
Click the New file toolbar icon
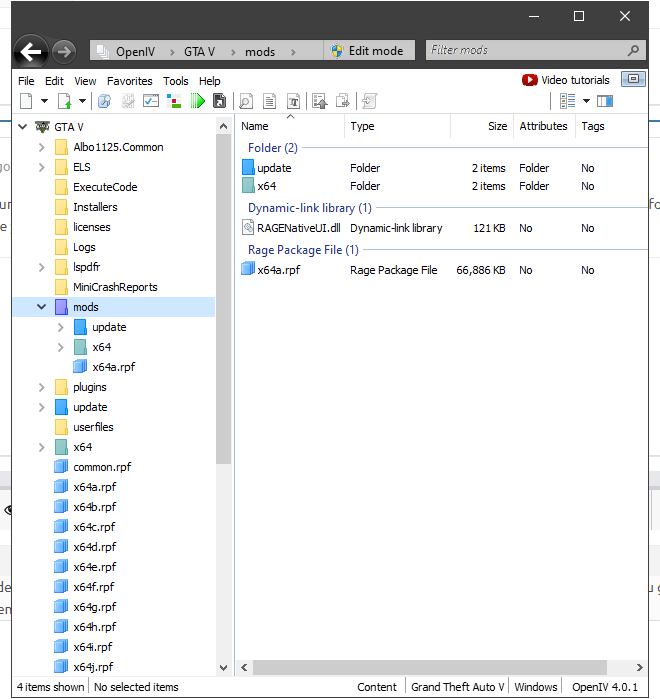point(26,101)
